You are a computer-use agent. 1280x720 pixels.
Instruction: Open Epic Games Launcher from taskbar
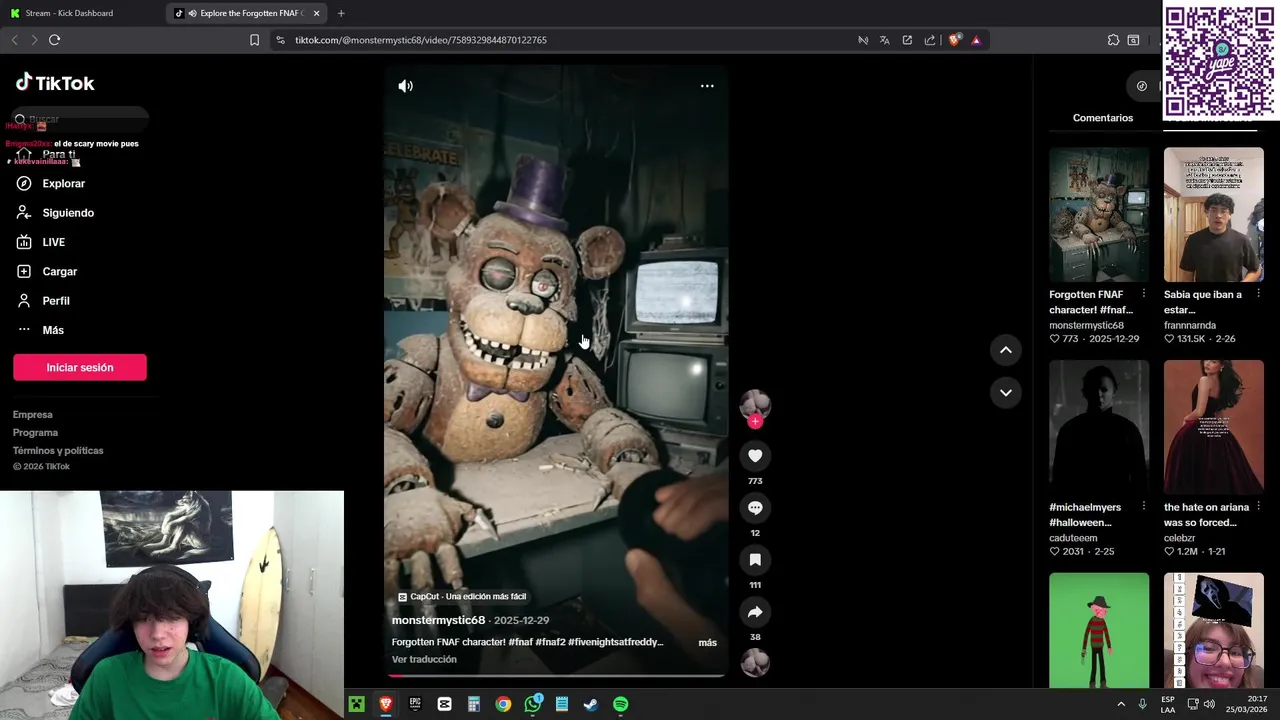tap(415, 705)
